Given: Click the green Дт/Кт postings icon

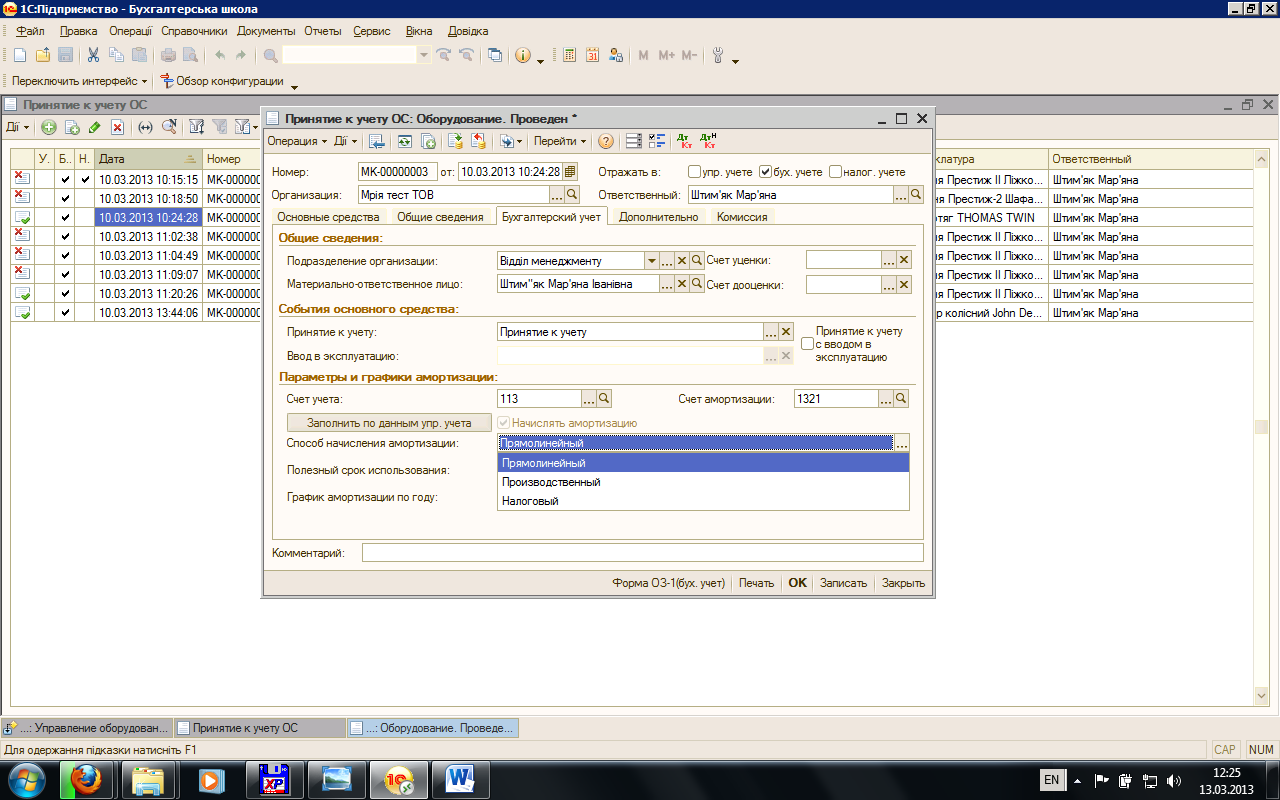Looking at the screenshot, I should point(685,141).
